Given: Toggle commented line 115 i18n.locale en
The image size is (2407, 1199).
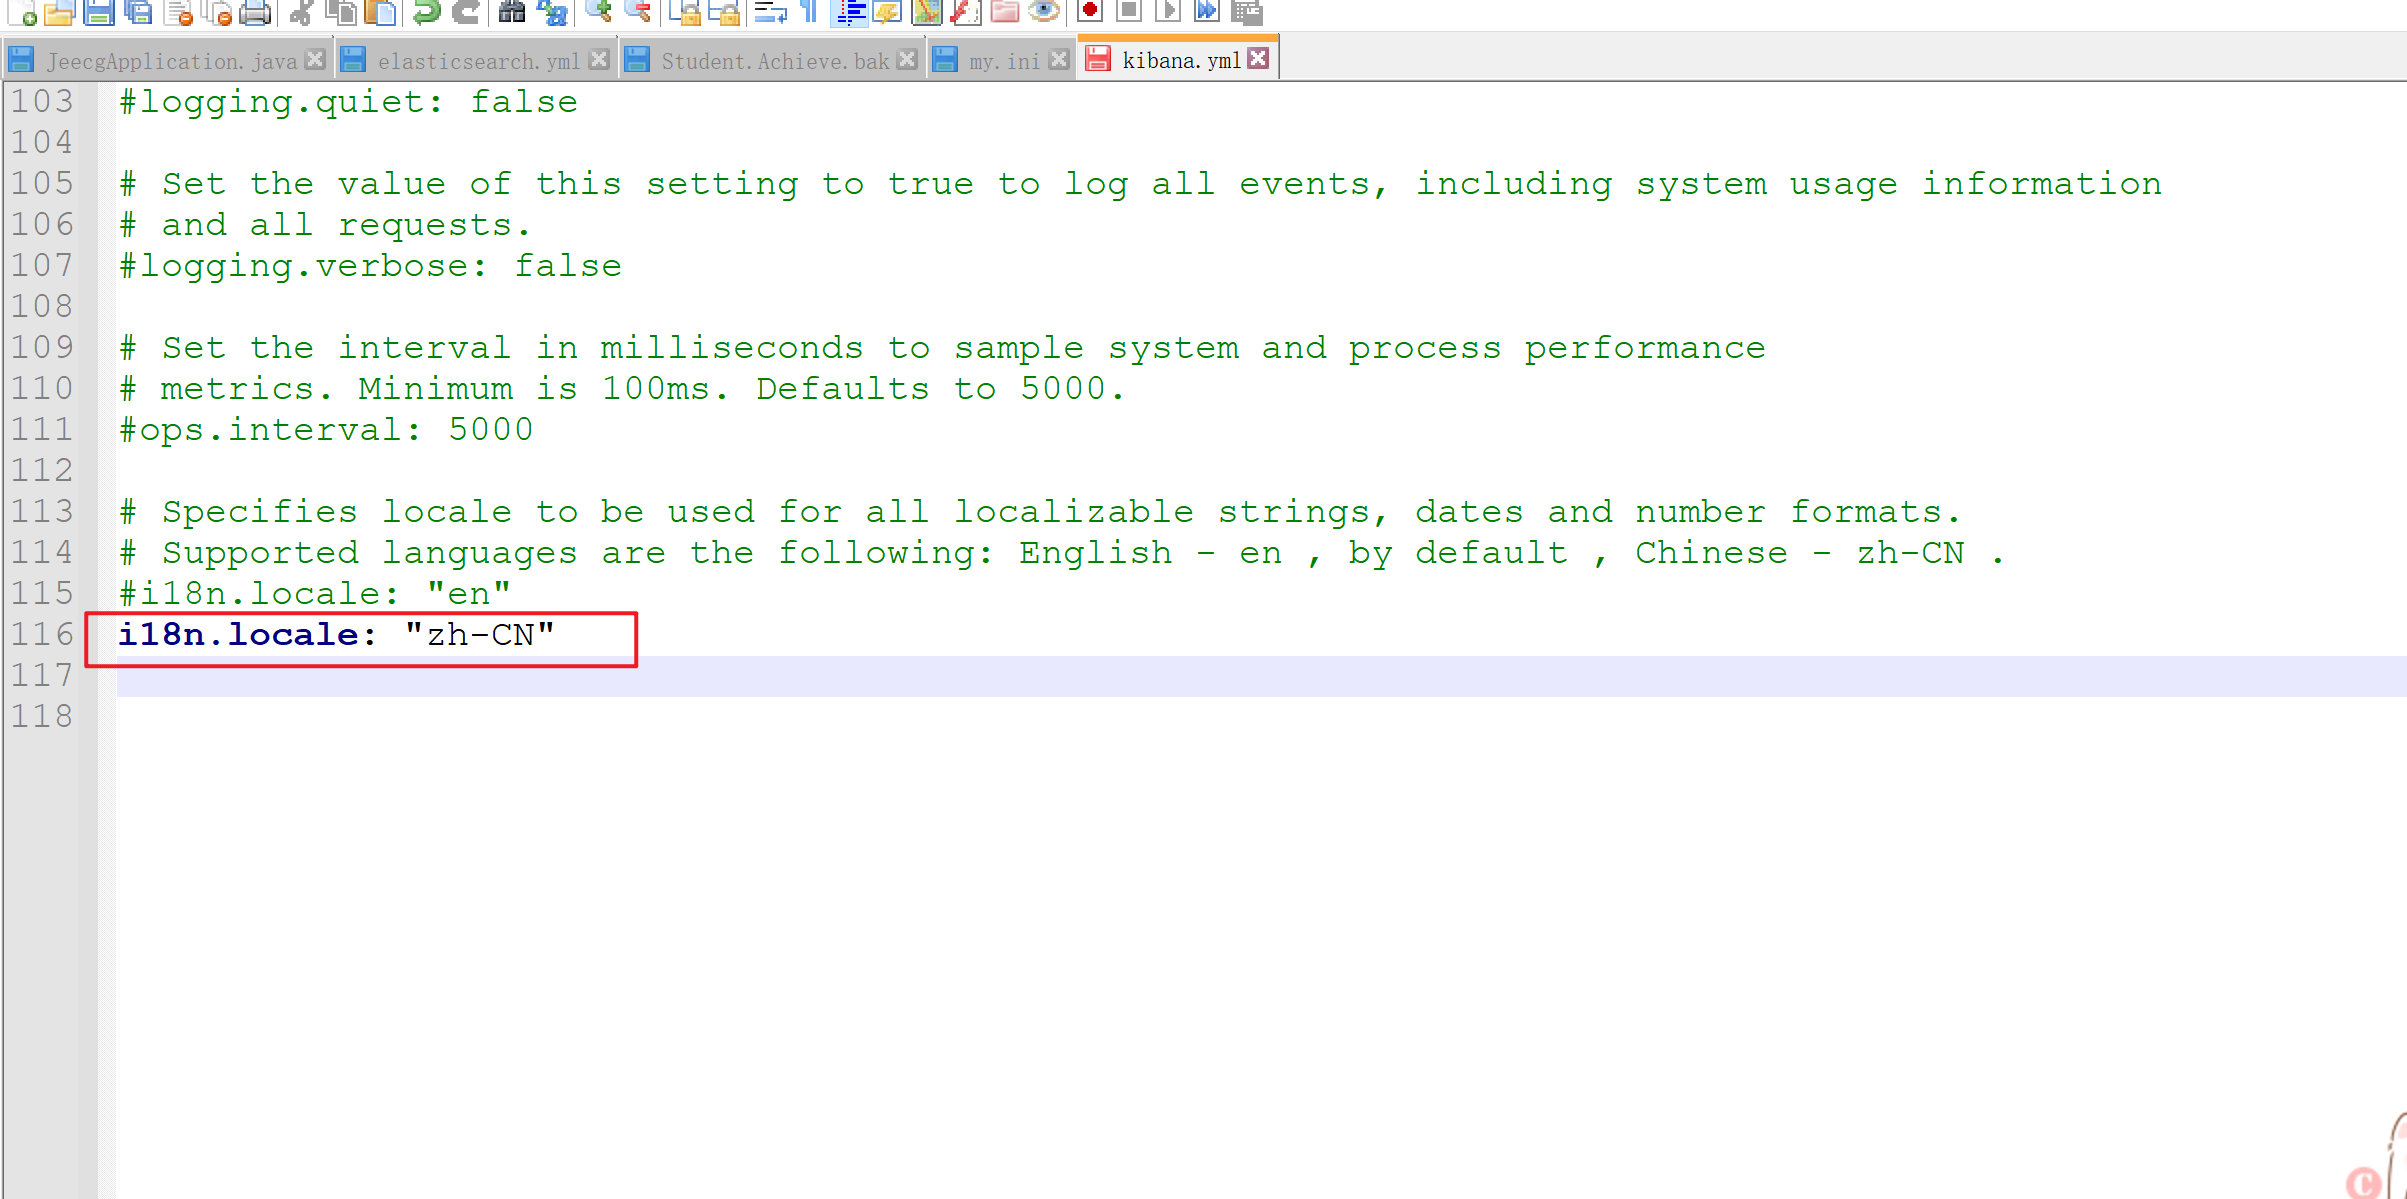Looking at the screenshot, I should (x=316, y=593).
